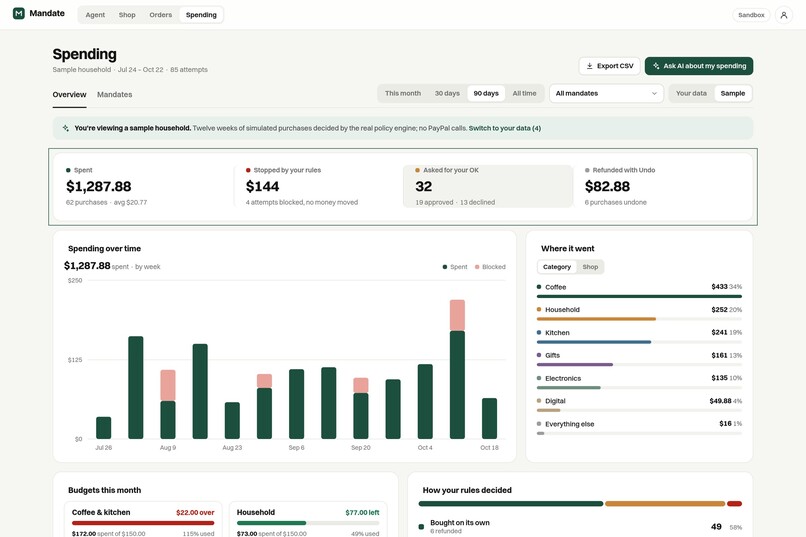Click the Oct 4 week bar

425,401
